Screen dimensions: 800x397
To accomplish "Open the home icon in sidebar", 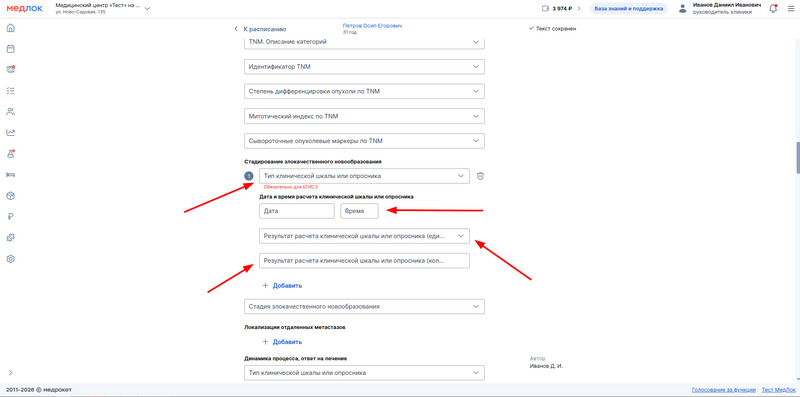I will coord(11,28).
